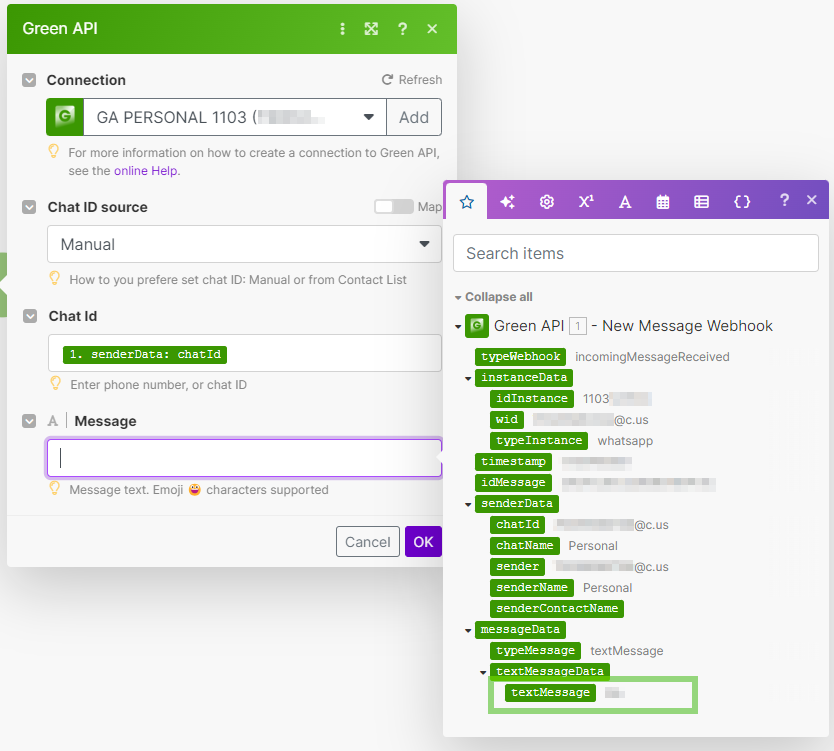Open Green API module help icon
The image size is (834, 751).
[x=402, y=29]
